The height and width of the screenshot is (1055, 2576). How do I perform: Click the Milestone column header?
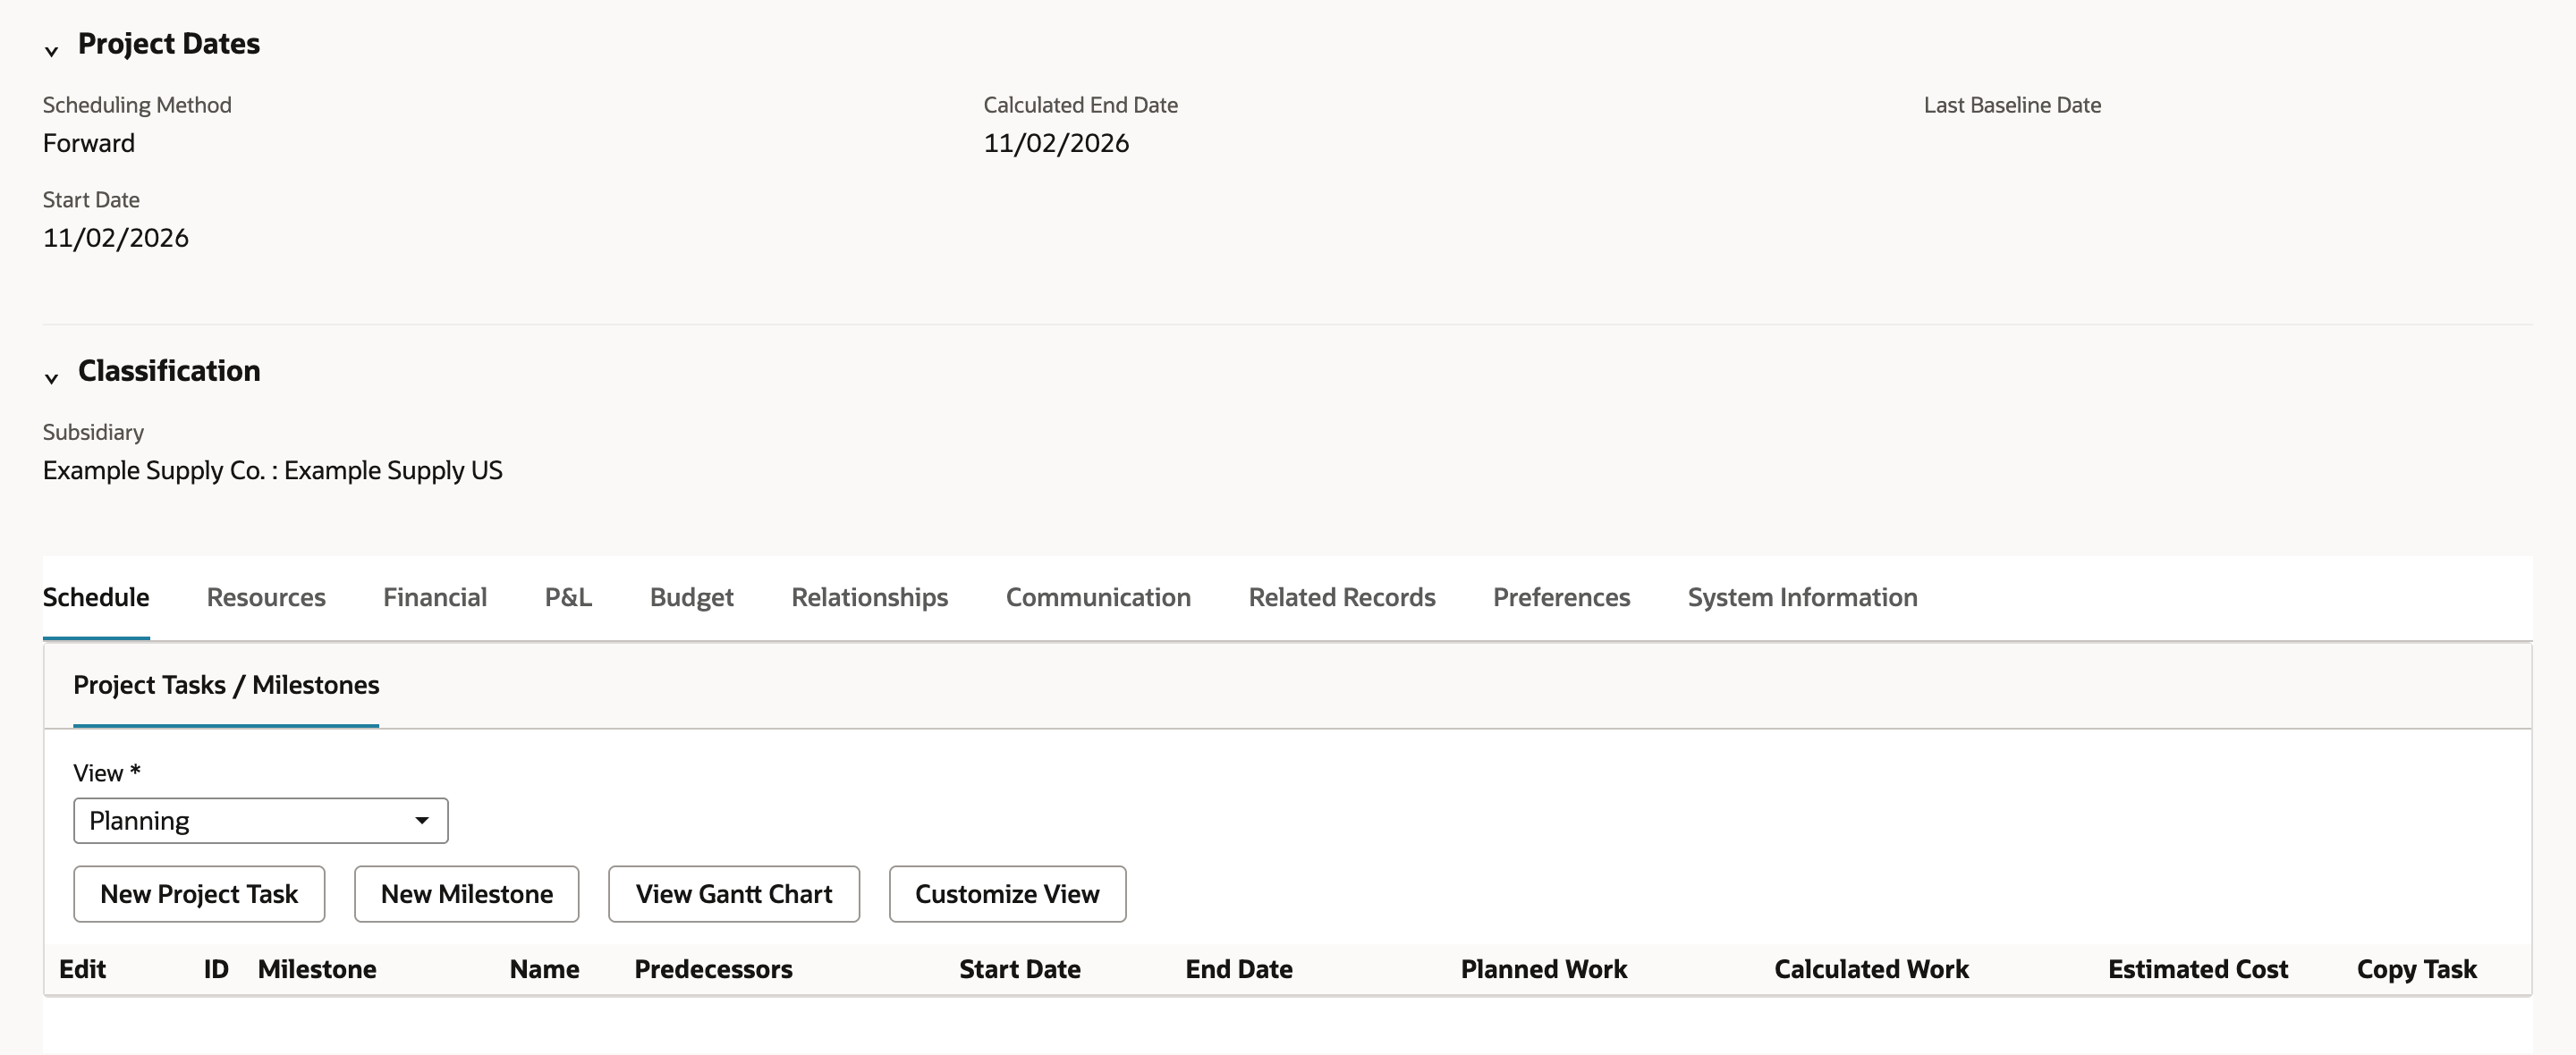[317, 969]
